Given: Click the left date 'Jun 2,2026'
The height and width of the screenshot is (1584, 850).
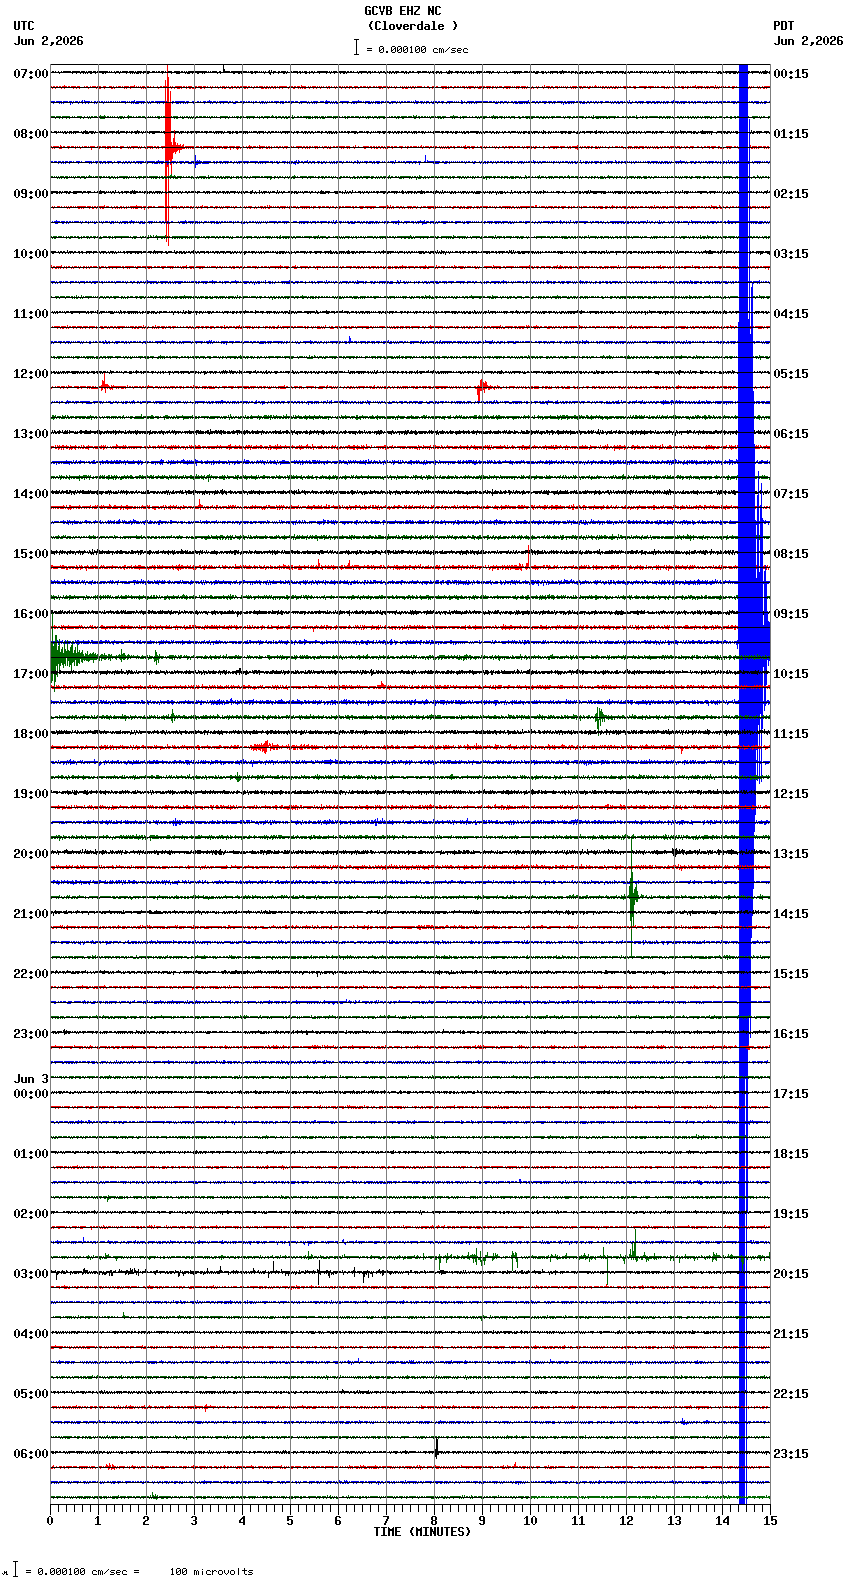Looking at the screenshot, I should click(49, 41).
